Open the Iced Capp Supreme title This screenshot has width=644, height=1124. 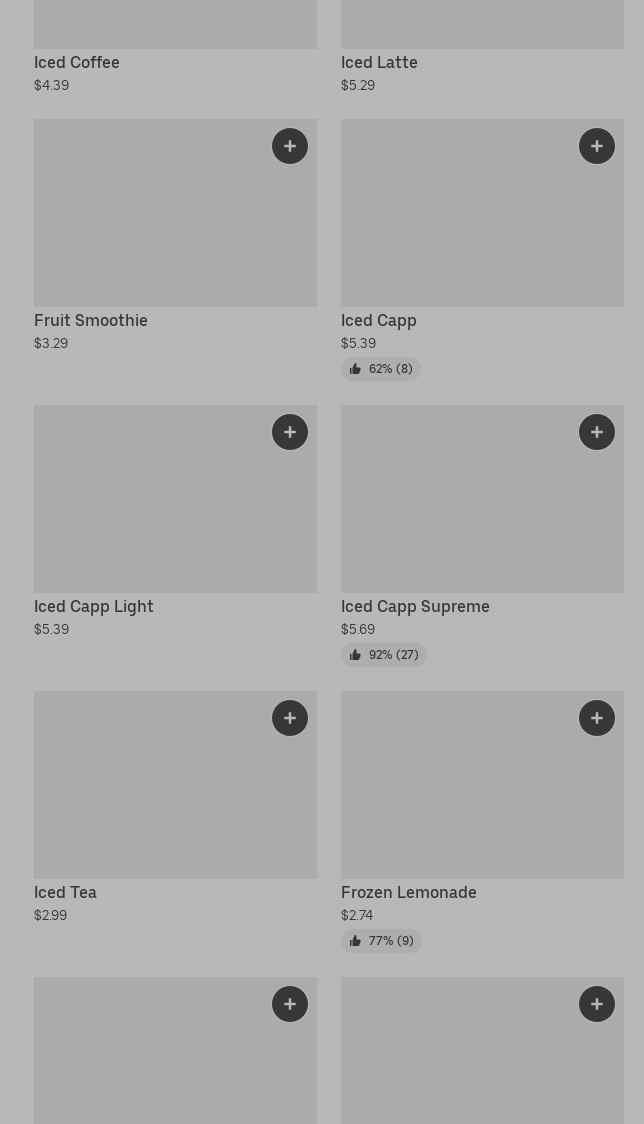click(x=415, y=606)
